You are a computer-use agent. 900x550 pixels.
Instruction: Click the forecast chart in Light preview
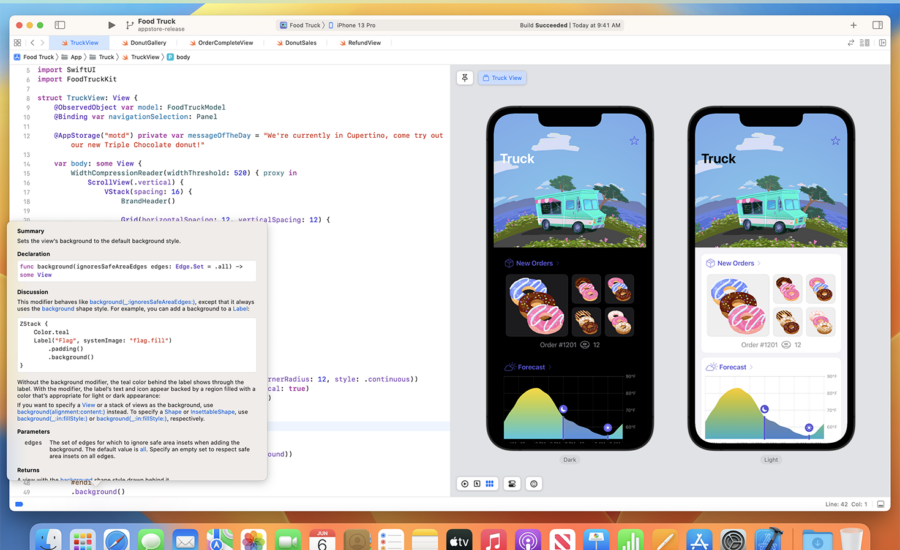click(x=771, y=407)
